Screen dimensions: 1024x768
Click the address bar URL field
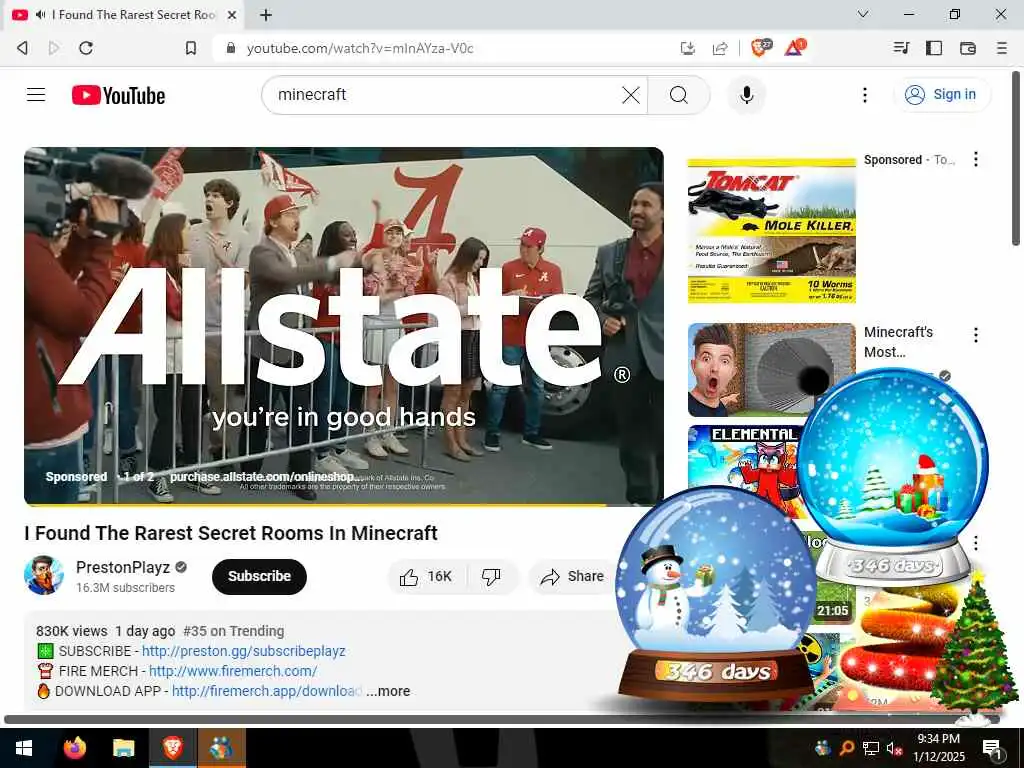click(x=444, y=48)
